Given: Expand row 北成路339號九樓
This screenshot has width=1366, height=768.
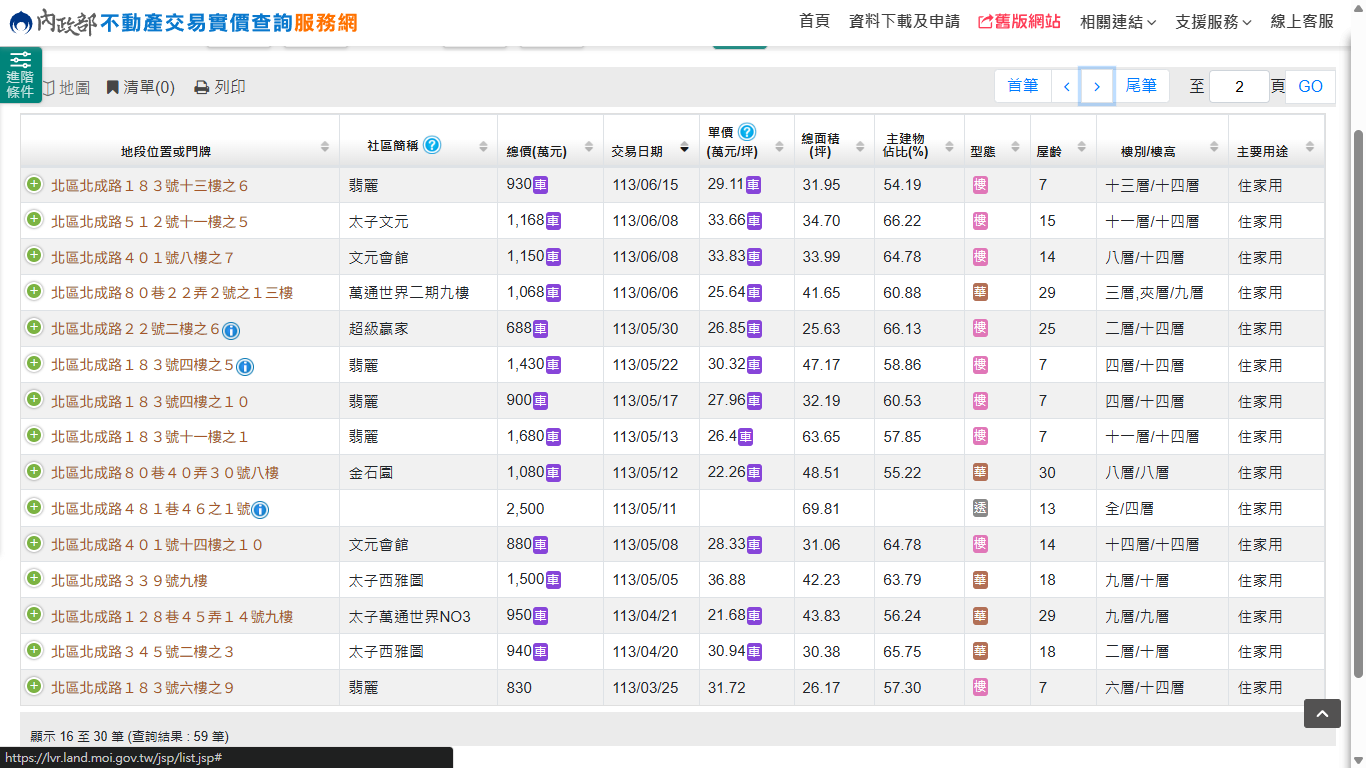Looking at the screenshot, I should tap(34, 580).
